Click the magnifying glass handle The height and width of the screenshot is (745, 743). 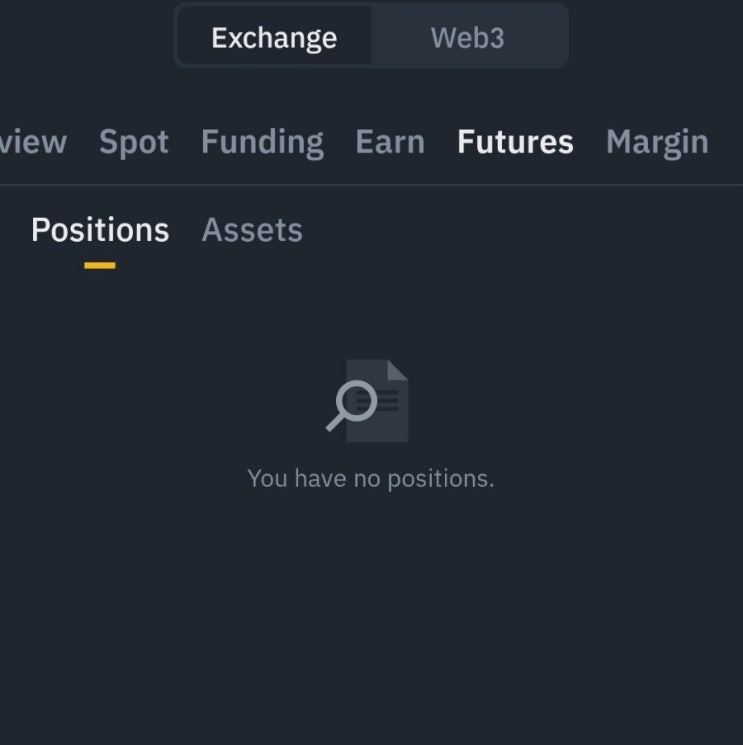(x=334, y=424)
